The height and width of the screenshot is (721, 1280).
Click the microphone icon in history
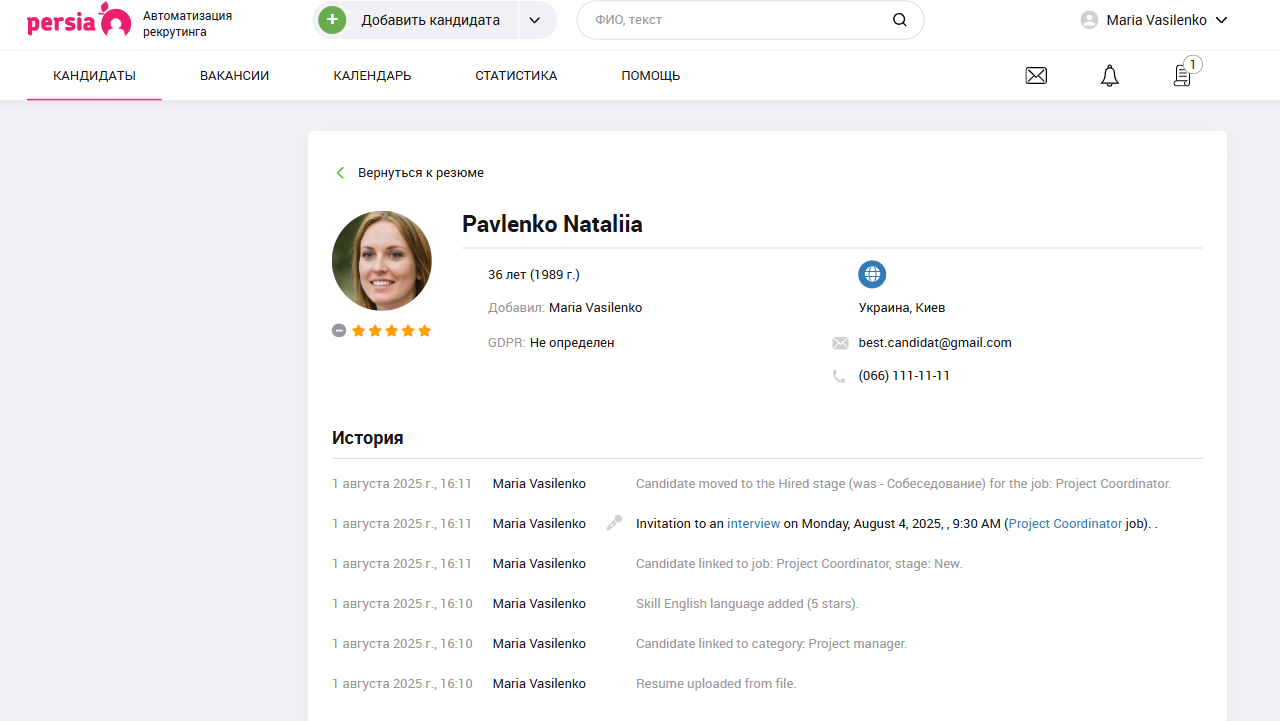point(614,523)
